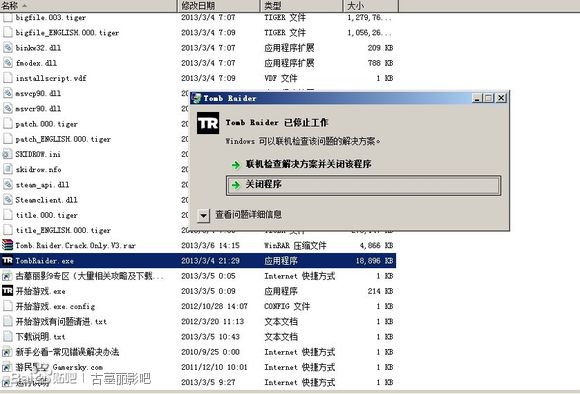Select the bigfile.003.tiger file name
The width and height of the screenshot is (580, 394).
point(51,17)
